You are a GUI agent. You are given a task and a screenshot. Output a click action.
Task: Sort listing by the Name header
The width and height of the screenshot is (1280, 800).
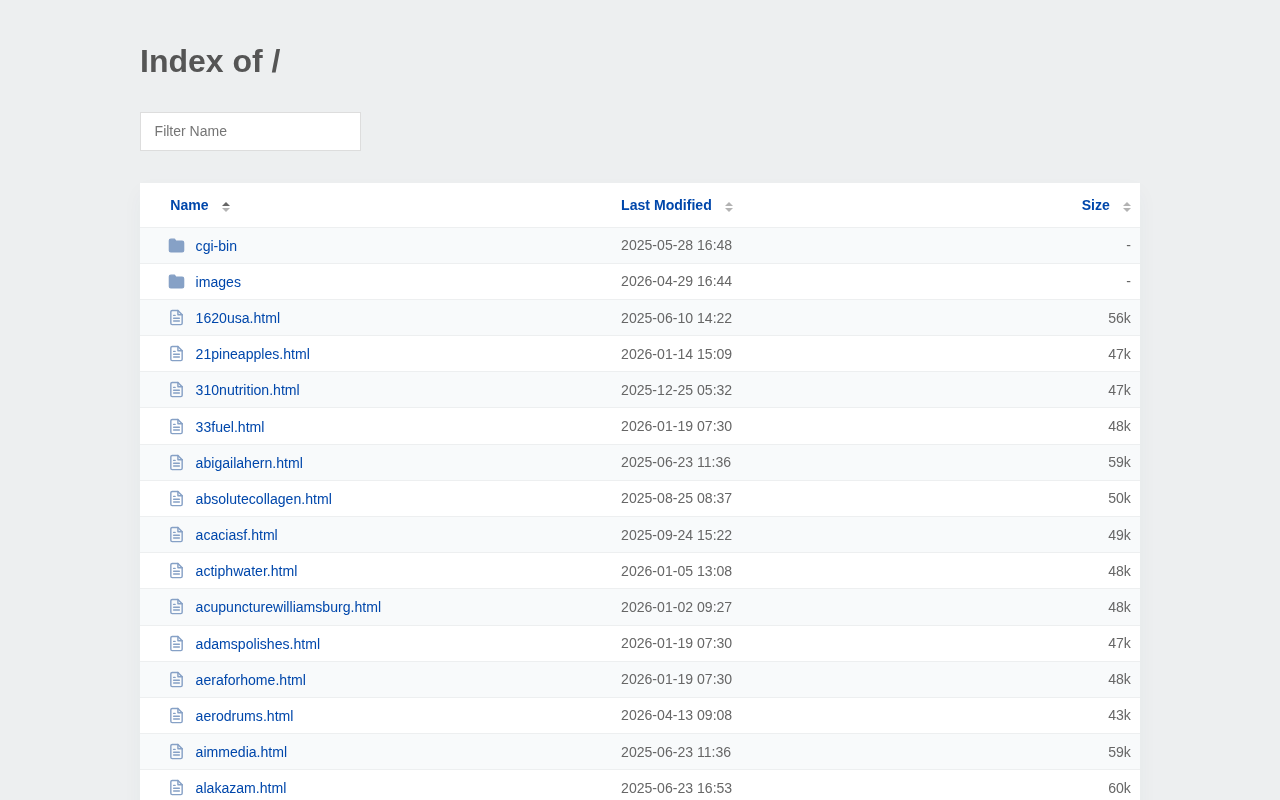pyautogui.click(x=189, y=205)
